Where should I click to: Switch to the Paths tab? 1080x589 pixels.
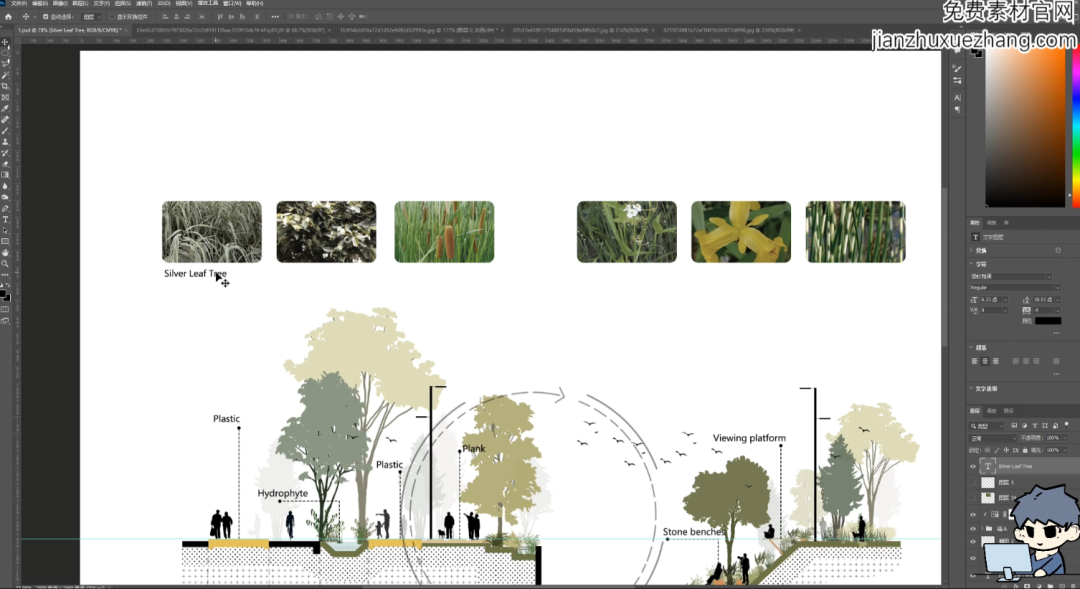coord(1008,411)
